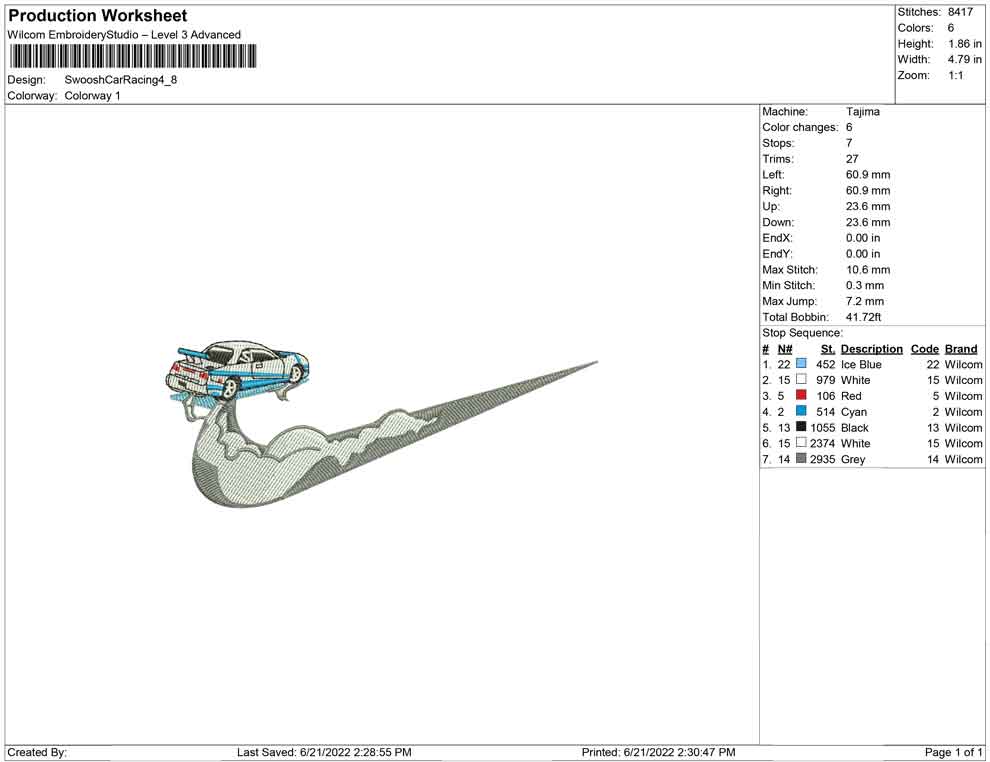Click stitch count '979' in row 2

coord(825,380)
